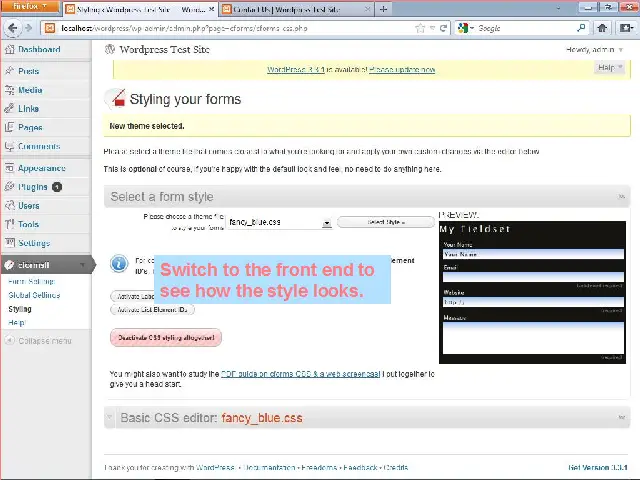This screenshot has width=640, height=480.
Task: Bookmark this page with the star icon
Action: (420, 28)
